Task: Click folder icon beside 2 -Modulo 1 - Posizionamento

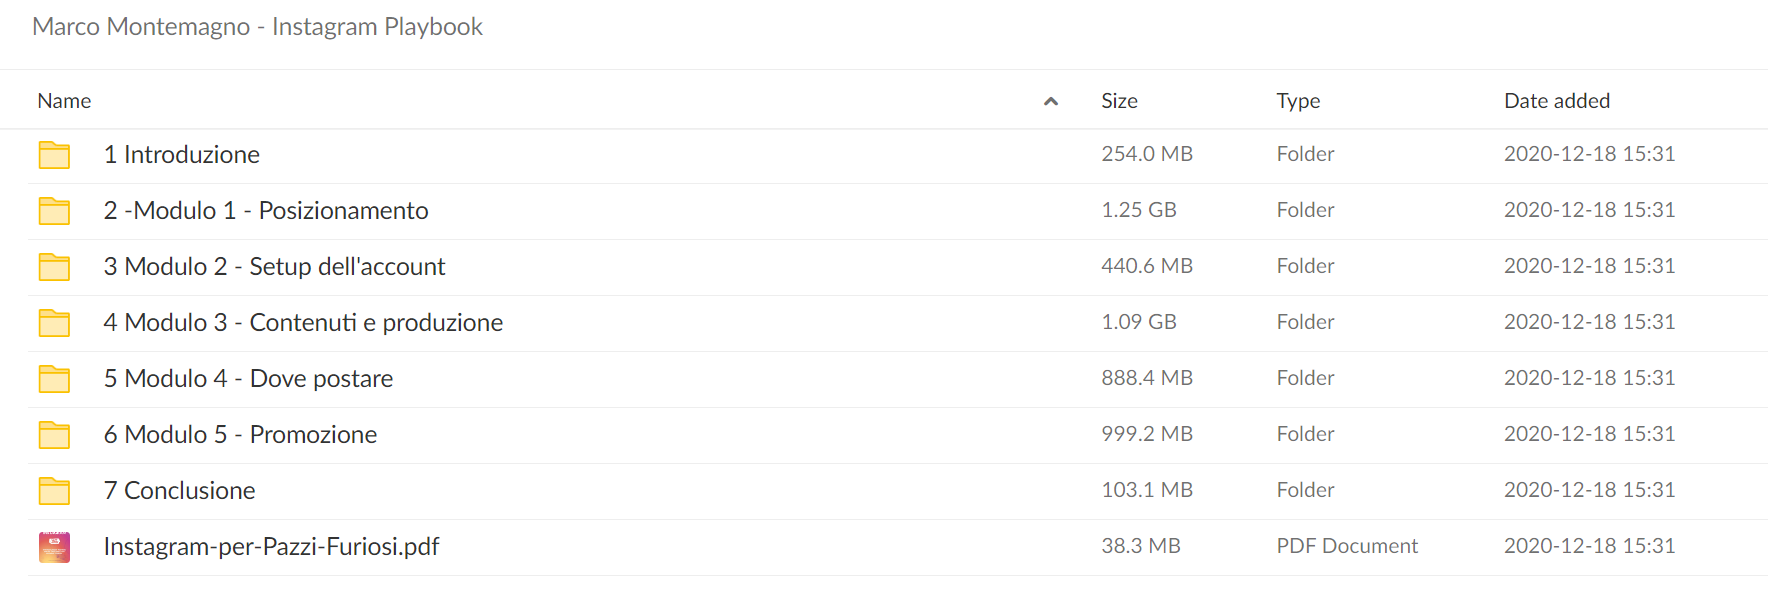Action: tap(54, 211)
